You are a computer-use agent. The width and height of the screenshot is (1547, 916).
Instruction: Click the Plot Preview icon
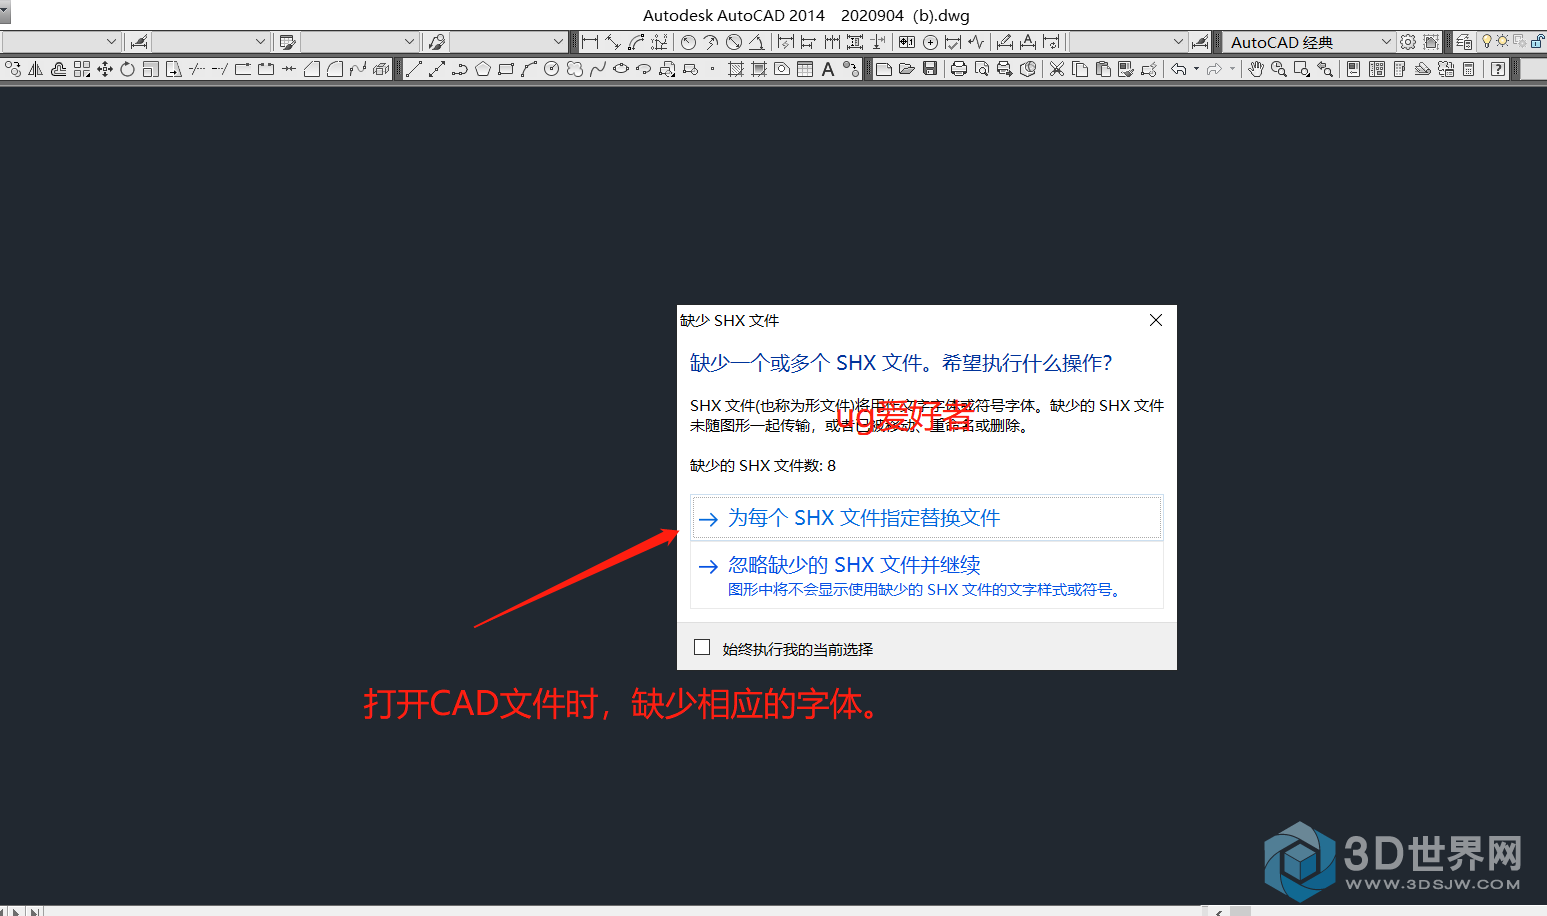pyautogui.click(x=982, y=69)
